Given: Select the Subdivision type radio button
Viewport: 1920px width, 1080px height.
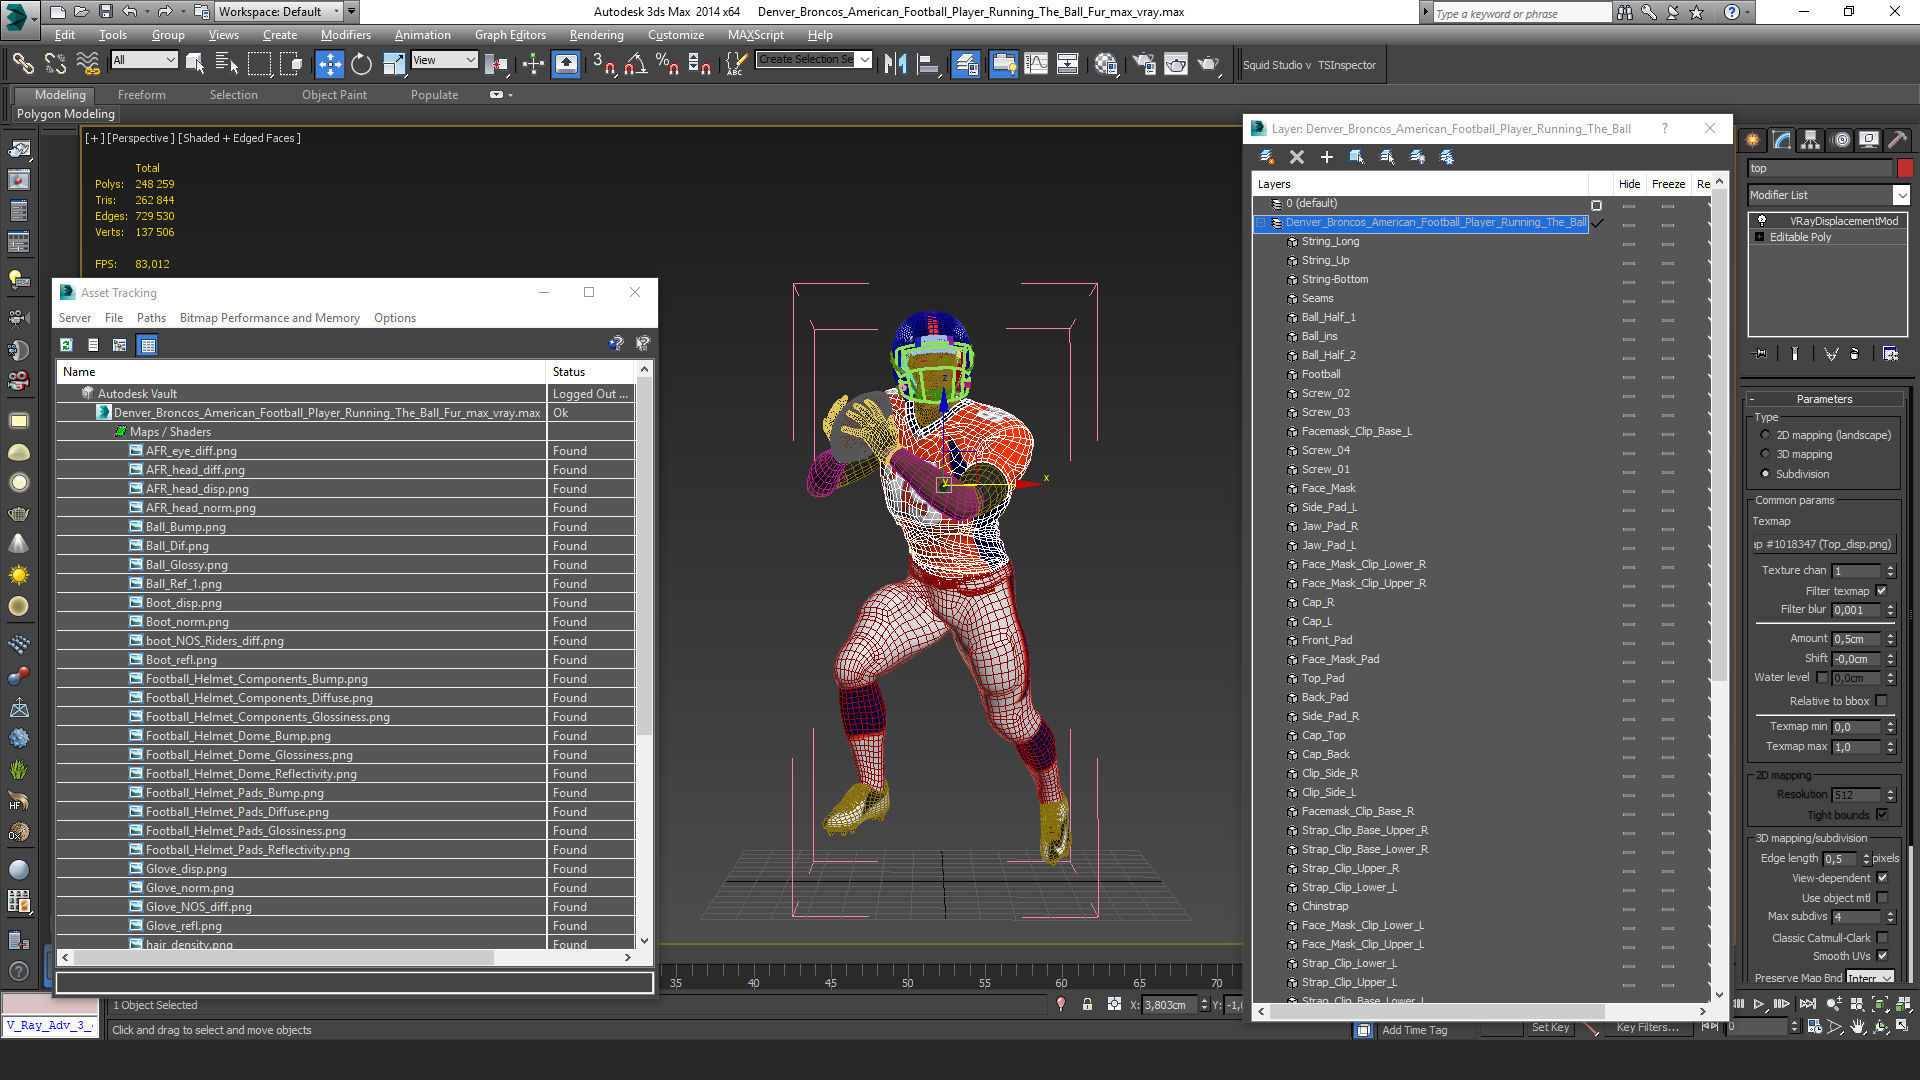Looking at the screenshot, I should [x=1765, y=474].
